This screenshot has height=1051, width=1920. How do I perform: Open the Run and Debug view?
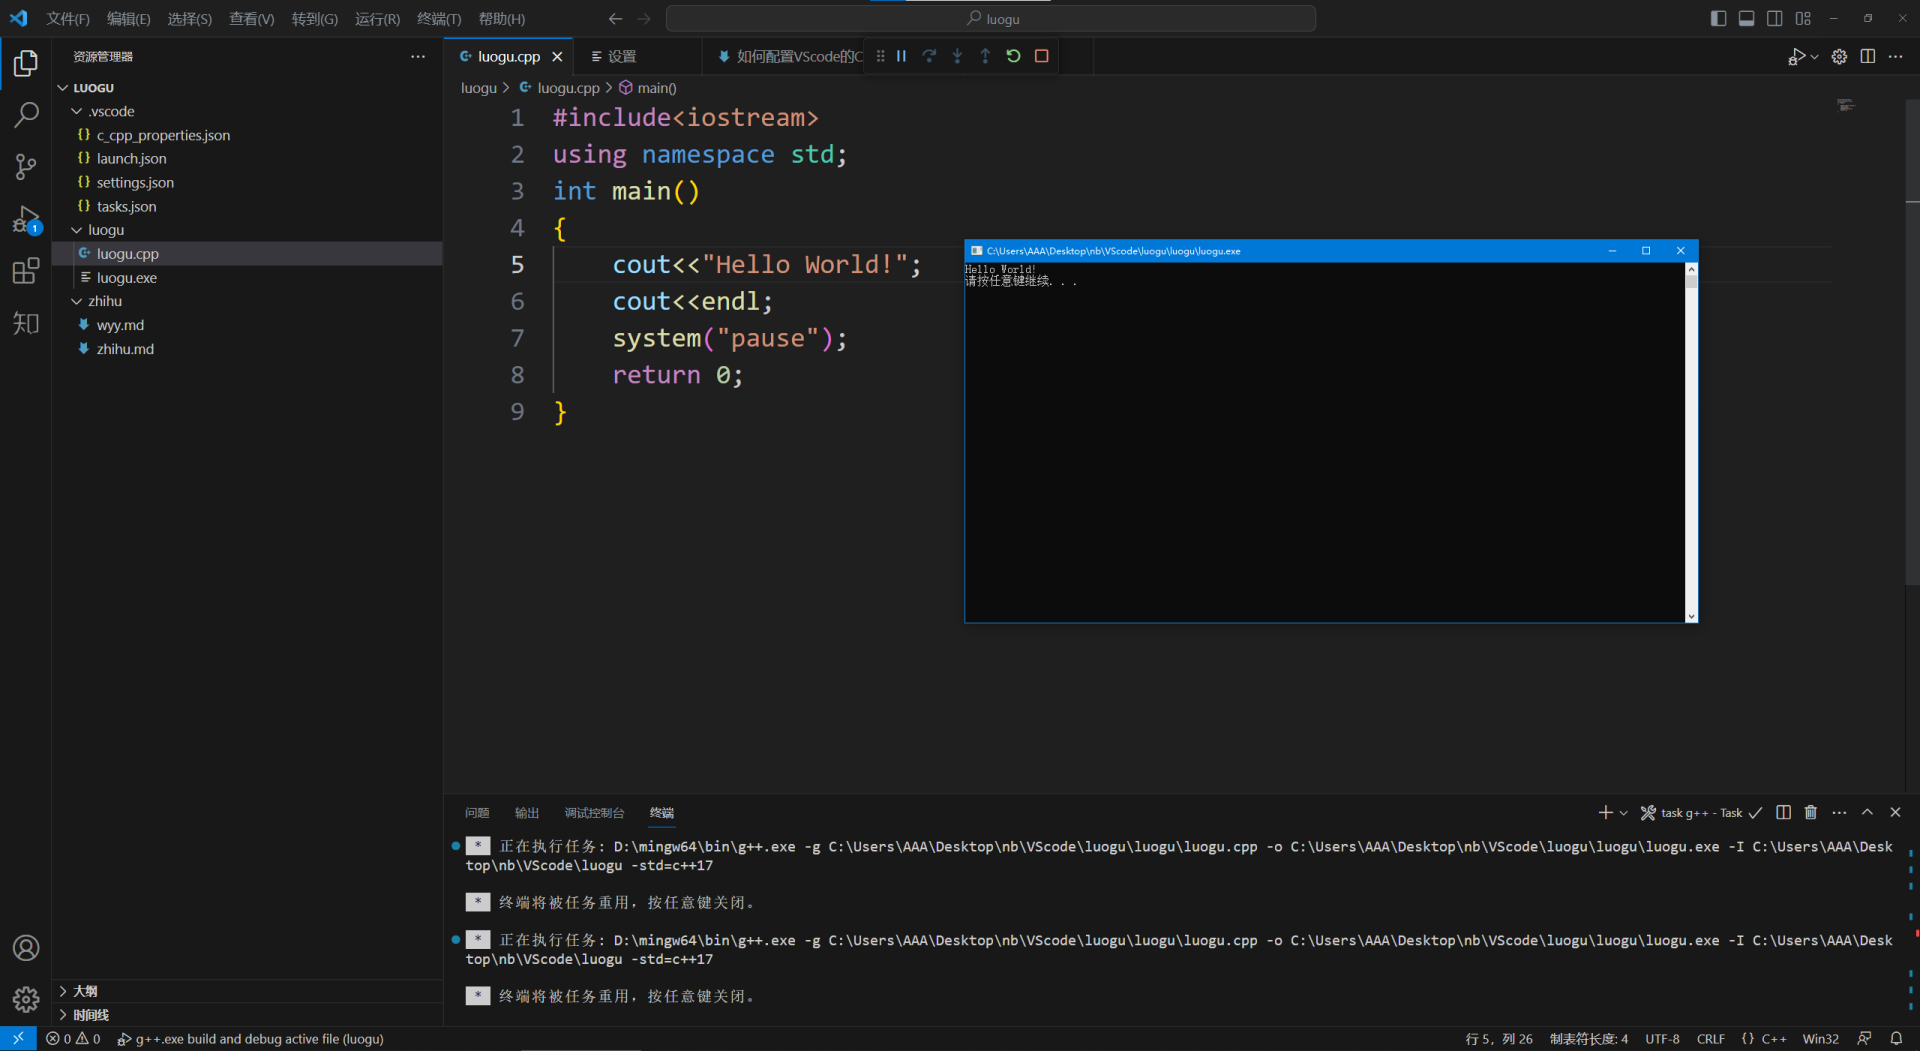tap(26, 219)
